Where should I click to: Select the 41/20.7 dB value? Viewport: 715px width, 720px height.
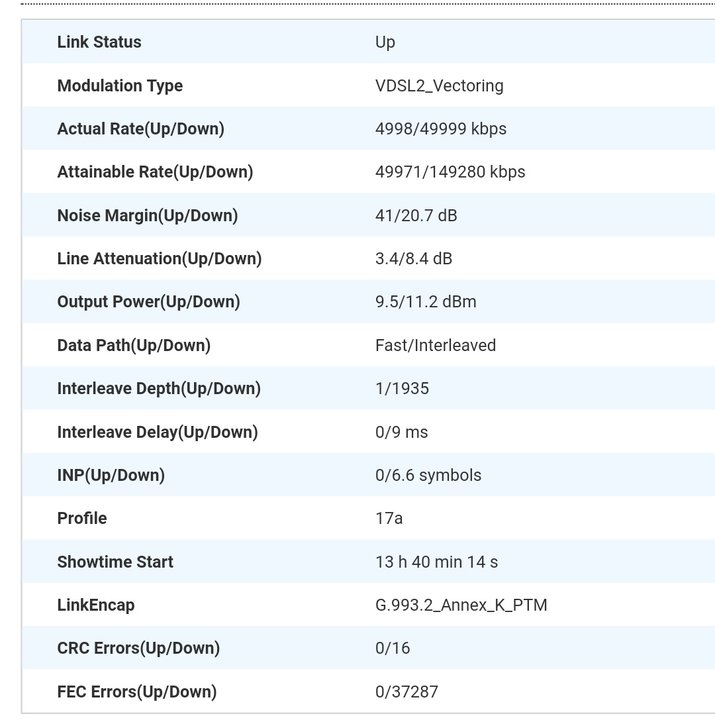pyautogui.click(x=416, y=215)
